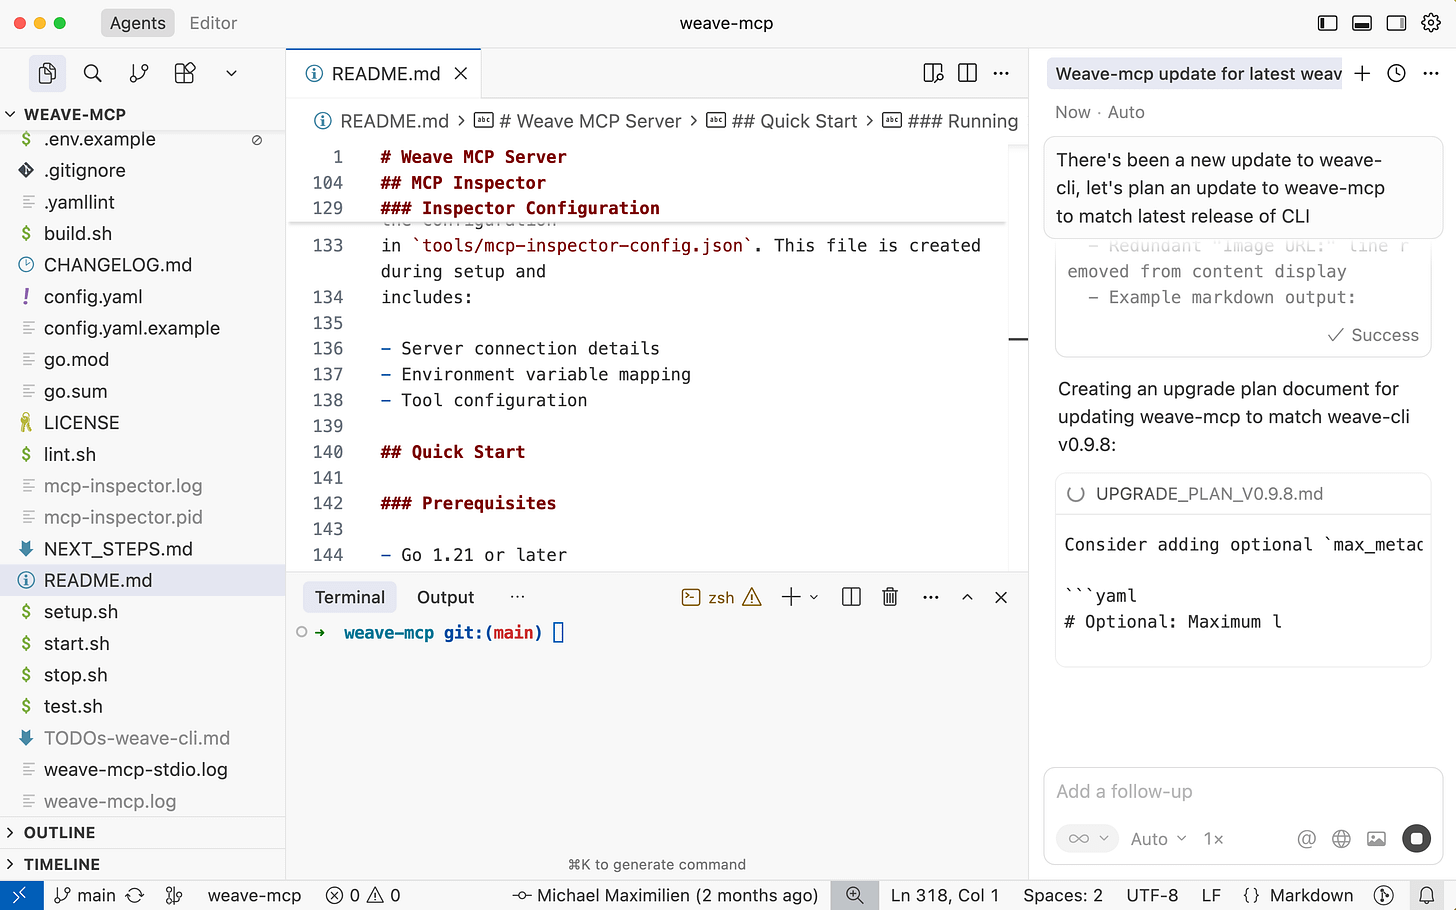Click the zsh terminal shell label
Screen dimensions: 1456x910
[x=721, y=598]
